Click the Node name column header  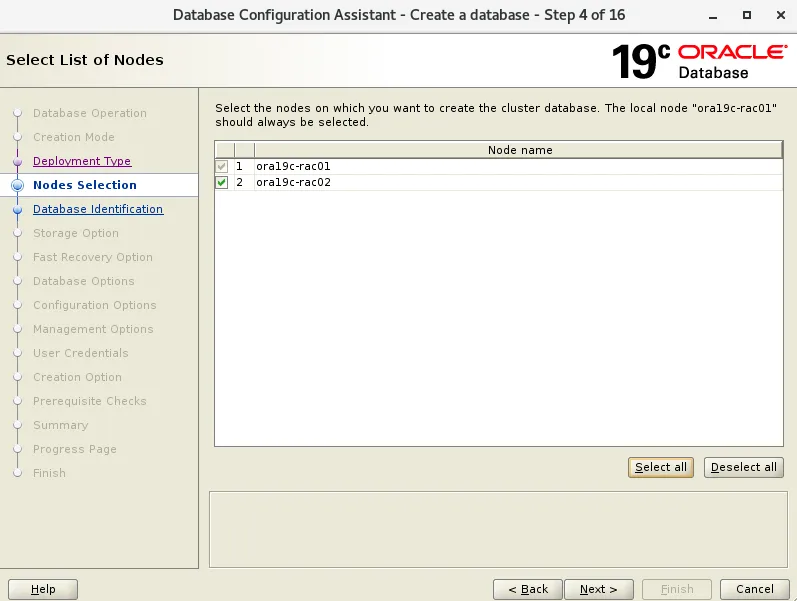pos(518,150)
